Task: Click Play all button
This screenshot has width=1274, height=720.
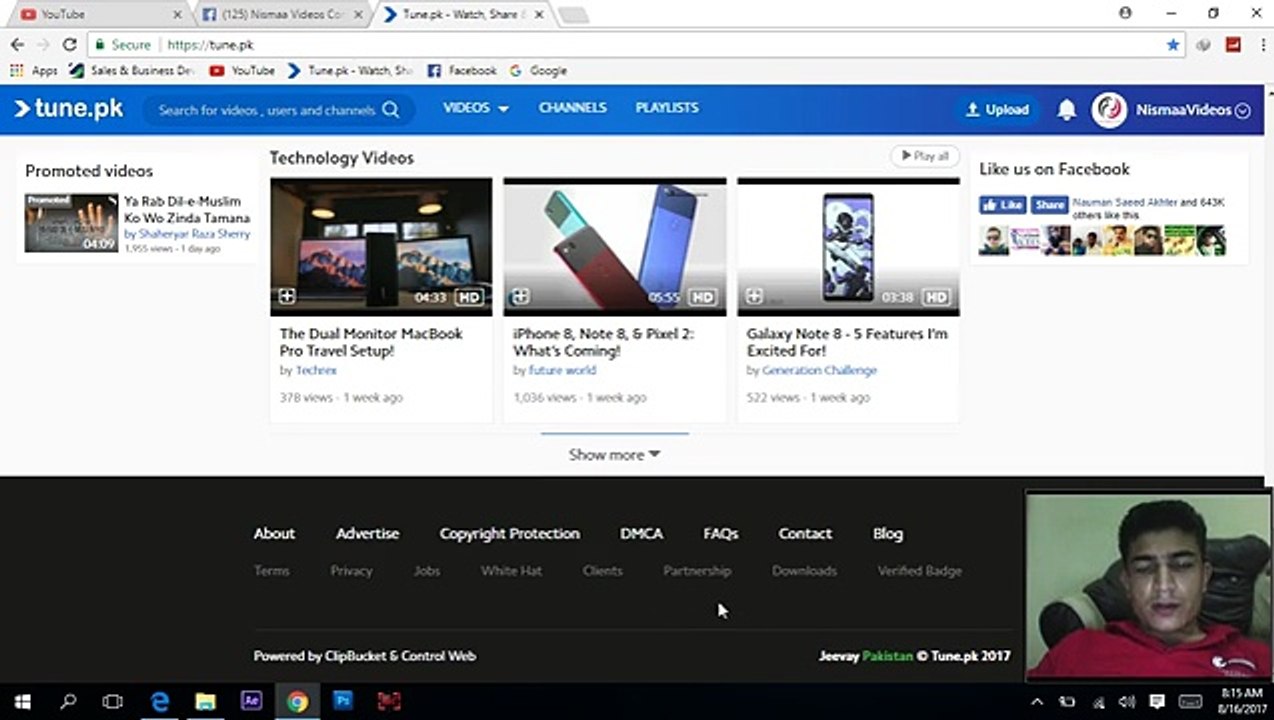Action: [925, 156]
